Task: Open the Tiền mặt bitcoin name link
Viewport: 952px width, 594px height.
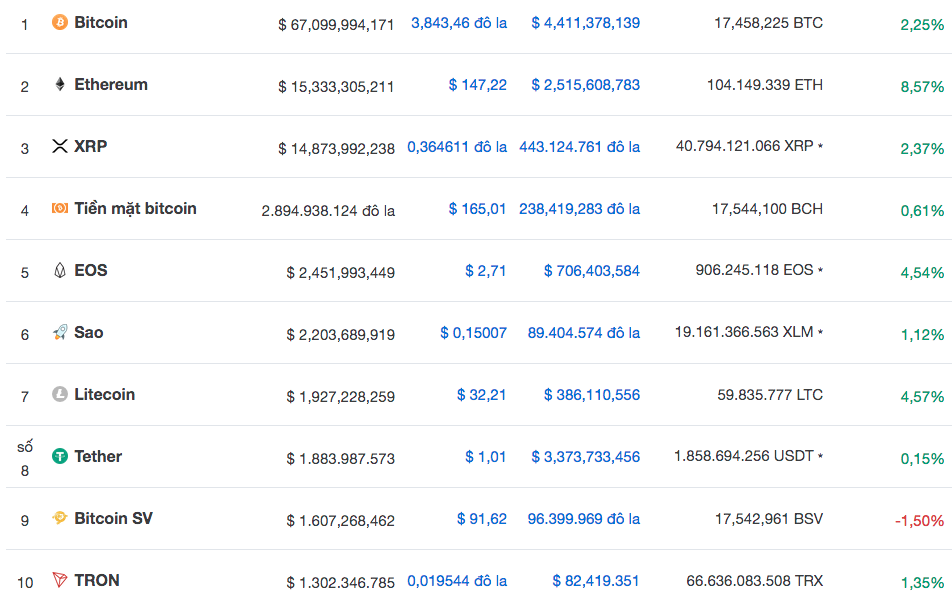Action: (135, 208)
